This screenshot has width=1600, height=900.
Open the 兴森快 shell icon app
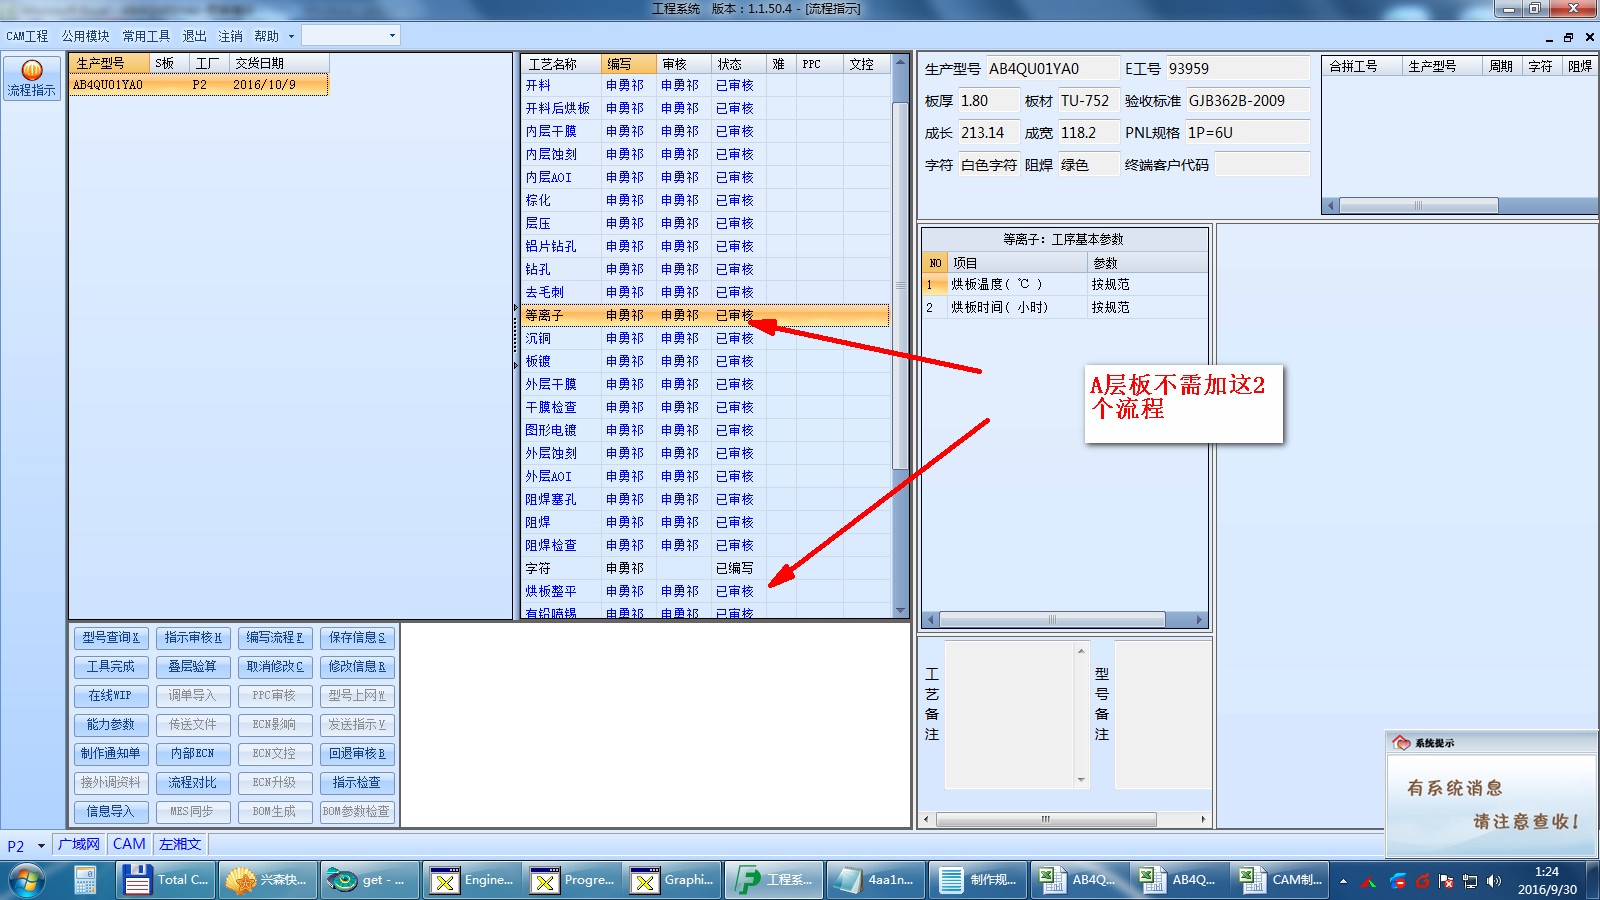tap(268, 880)
